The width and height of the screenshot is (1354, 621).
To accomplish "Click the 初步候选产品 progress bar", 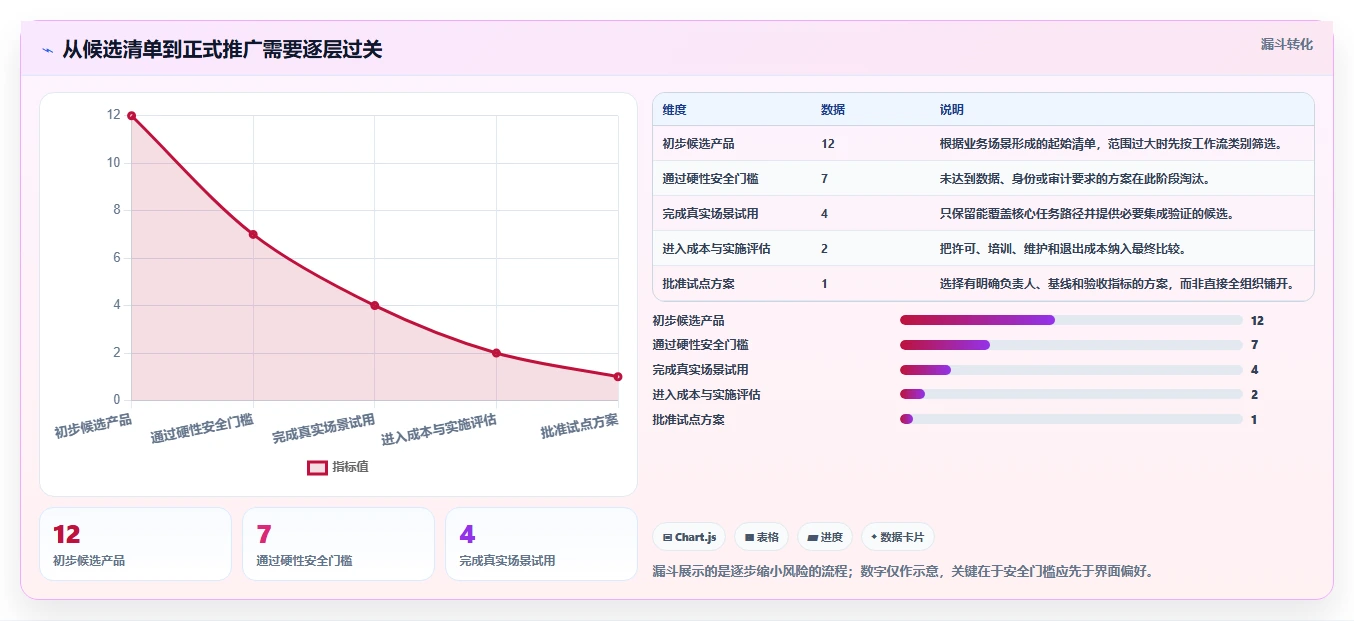I will pos(1071,320).
